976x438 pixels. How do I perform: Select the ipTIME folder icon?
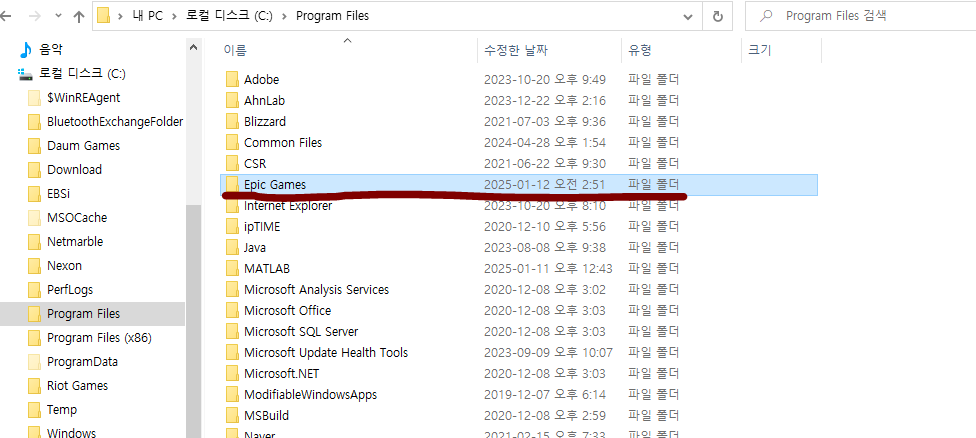click(x=232, y=226)
